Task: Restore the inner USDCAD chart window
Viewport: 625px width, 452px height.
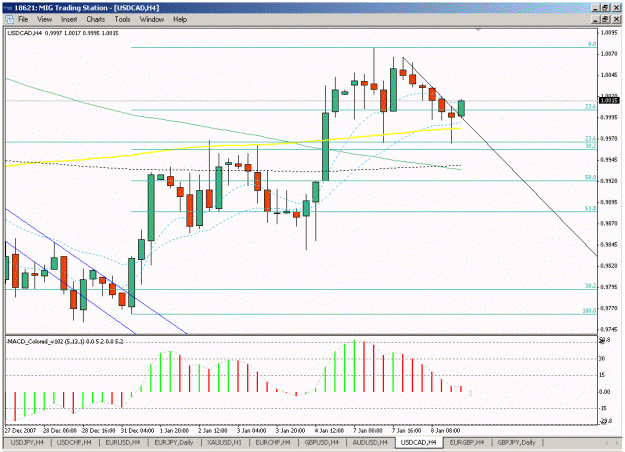Action: point(605,19)
